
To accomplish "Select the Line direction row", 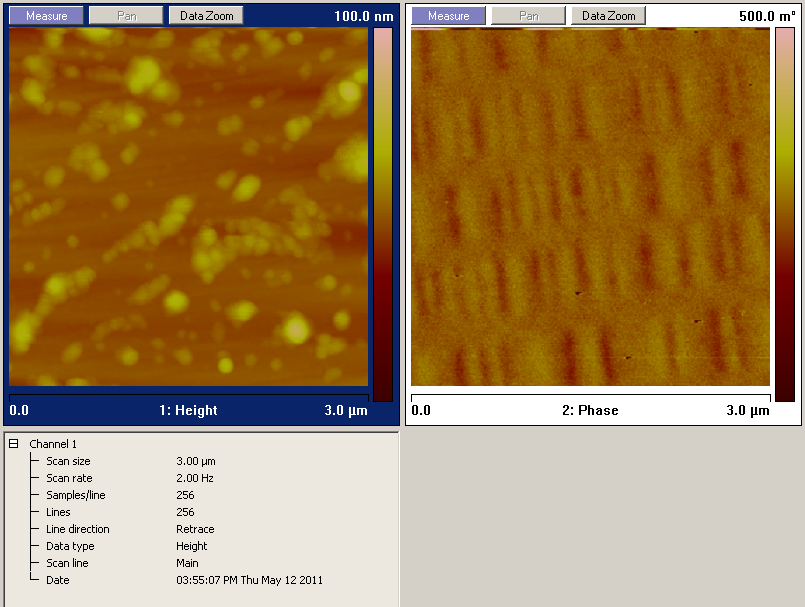I will [130, 529].
